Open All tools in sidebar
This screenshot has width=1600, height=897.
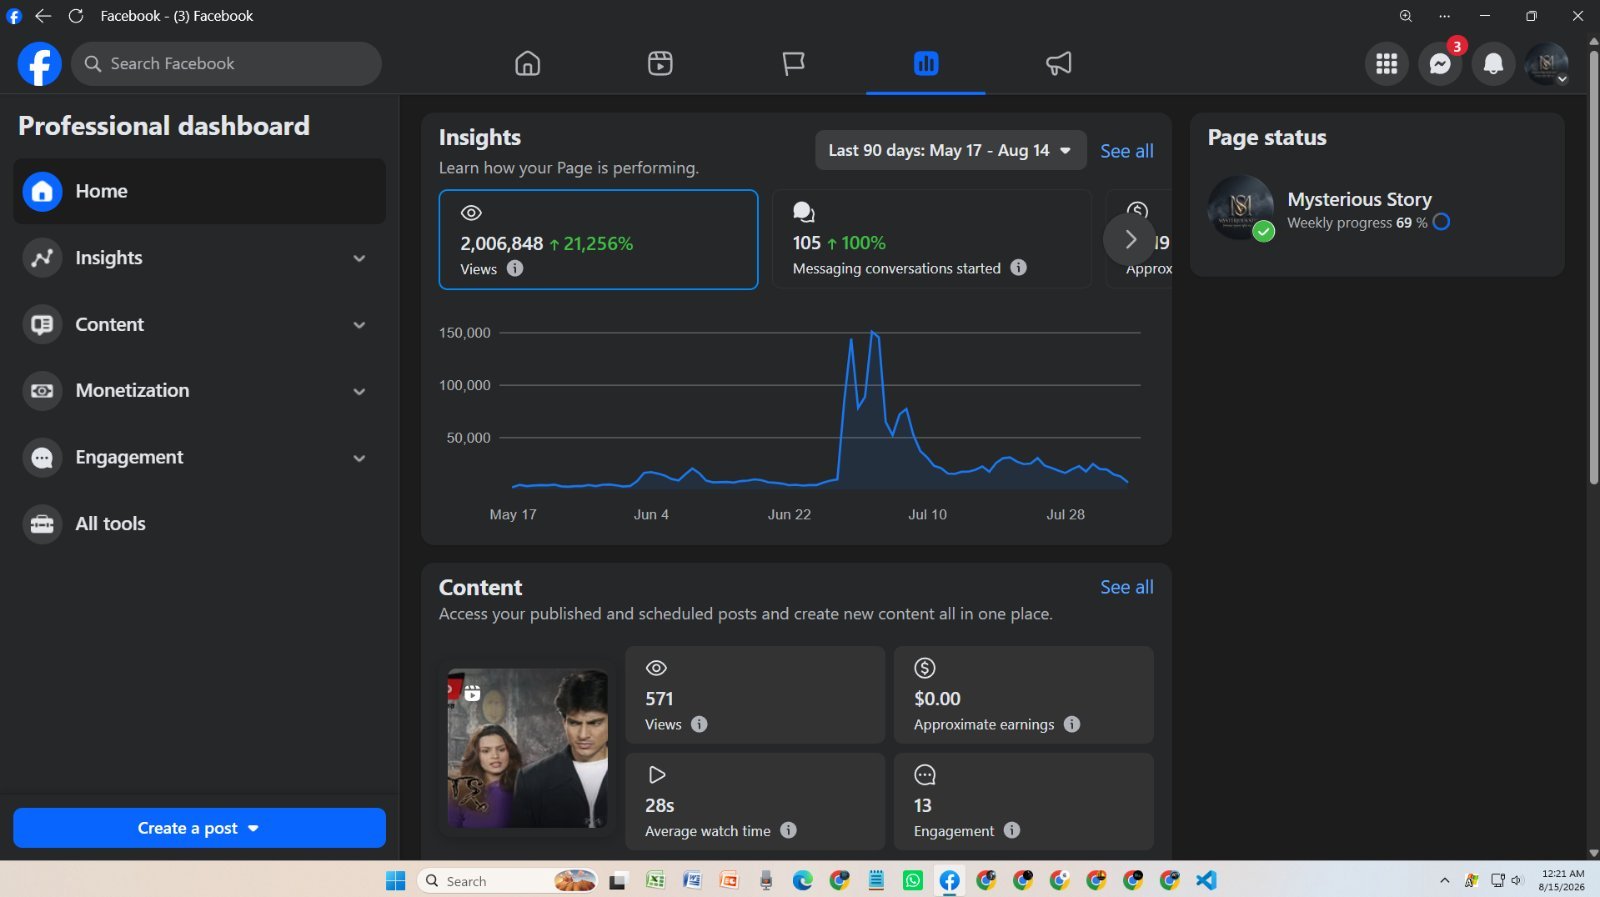click(199, 524)
